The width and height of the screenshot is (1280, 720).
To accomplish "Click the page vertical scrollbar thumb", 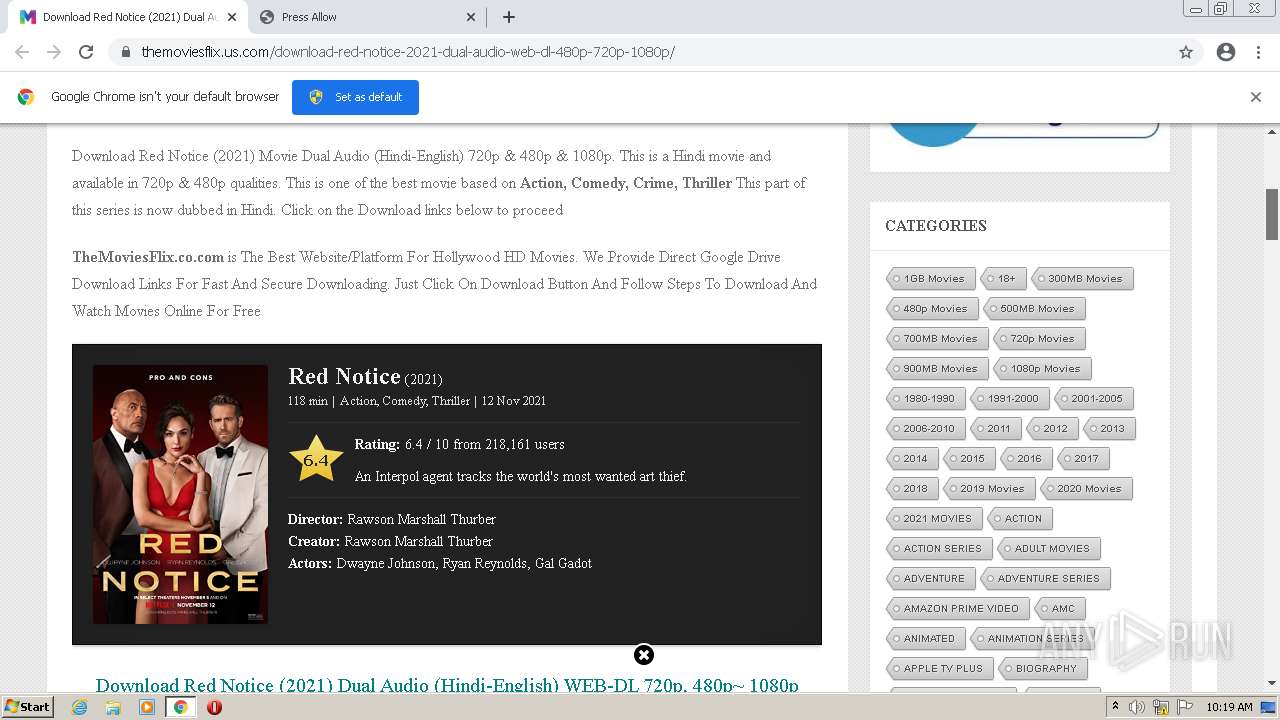I will click(1272, 214).
